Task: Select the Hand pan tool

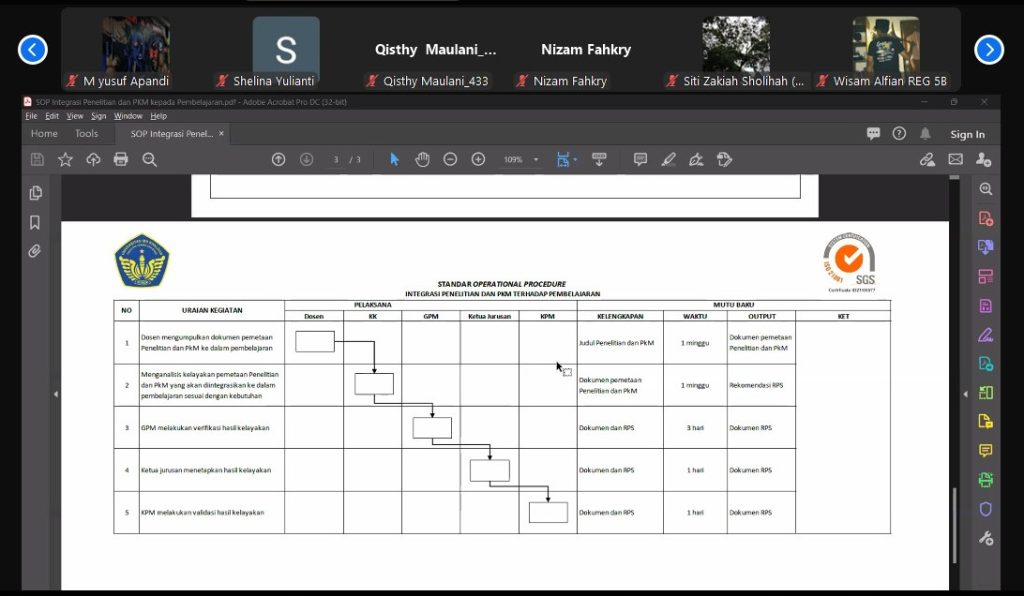Action: pyautogui.click(x=422, y=160)
